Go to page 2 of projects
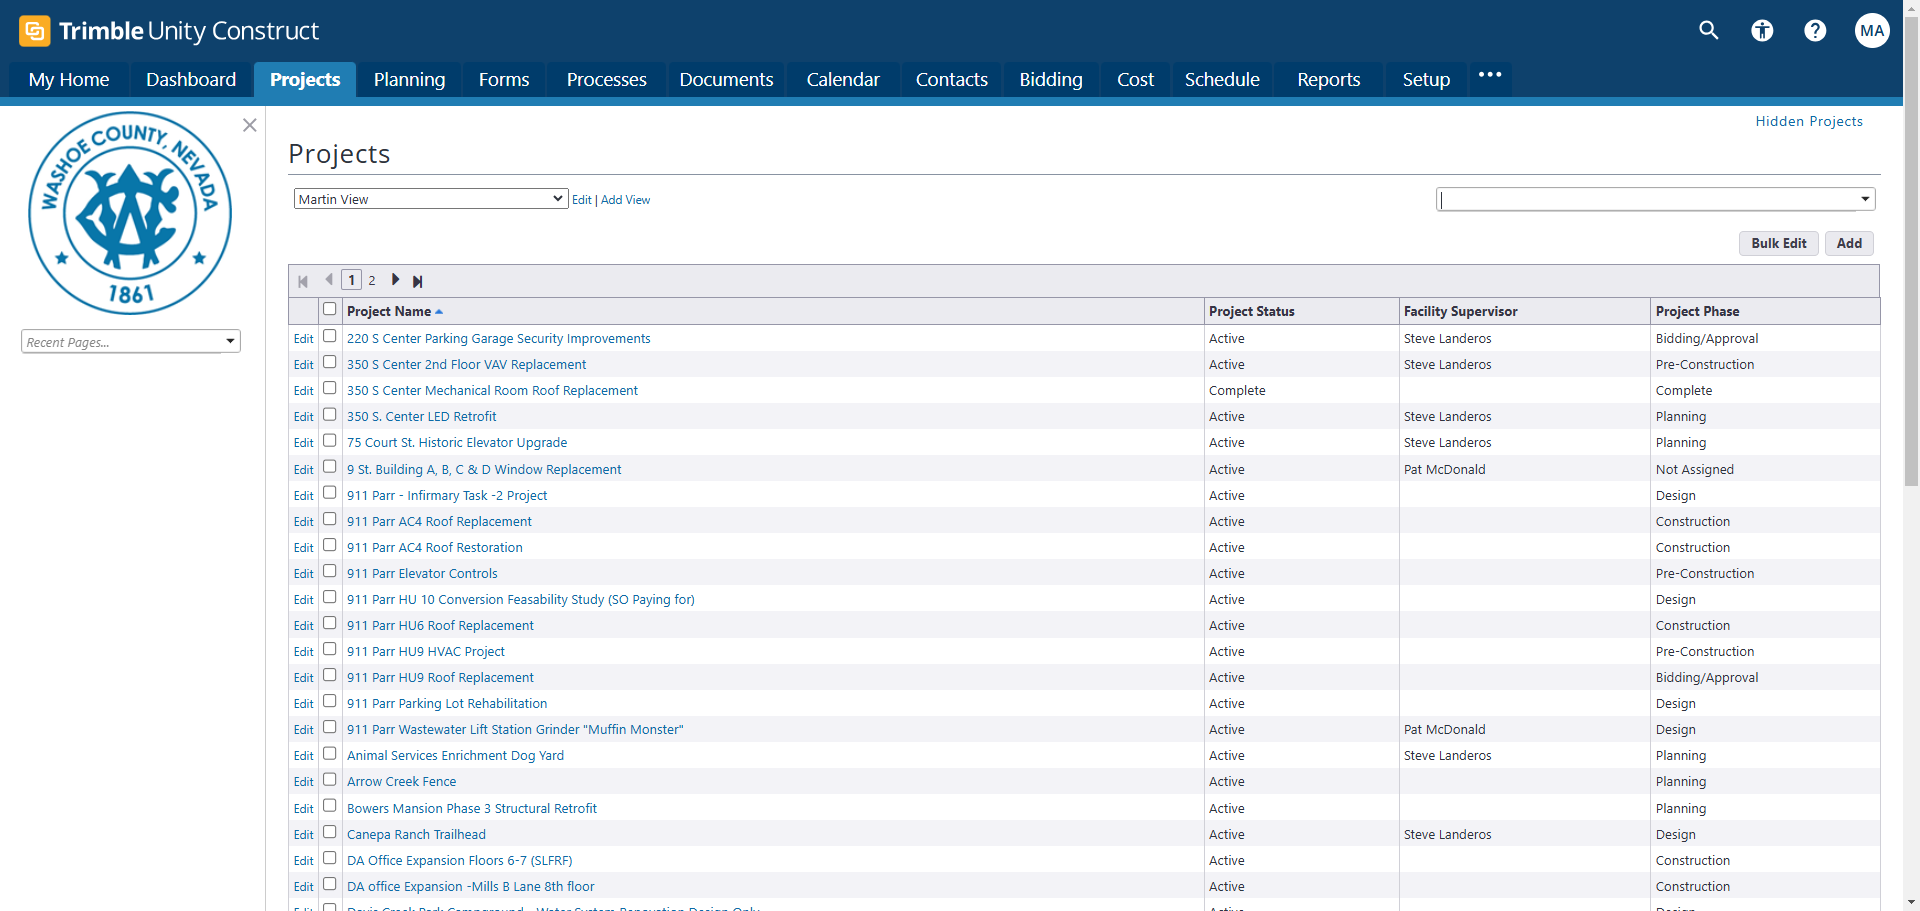Screen dimensions: 1920x911 click(x=372, y=281)
